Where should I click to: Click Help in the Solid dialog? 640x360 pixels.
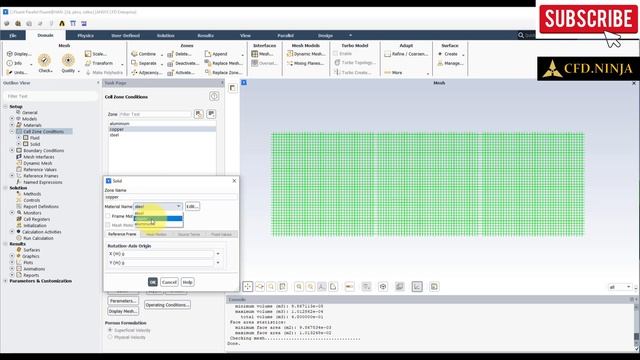[187, 282]
